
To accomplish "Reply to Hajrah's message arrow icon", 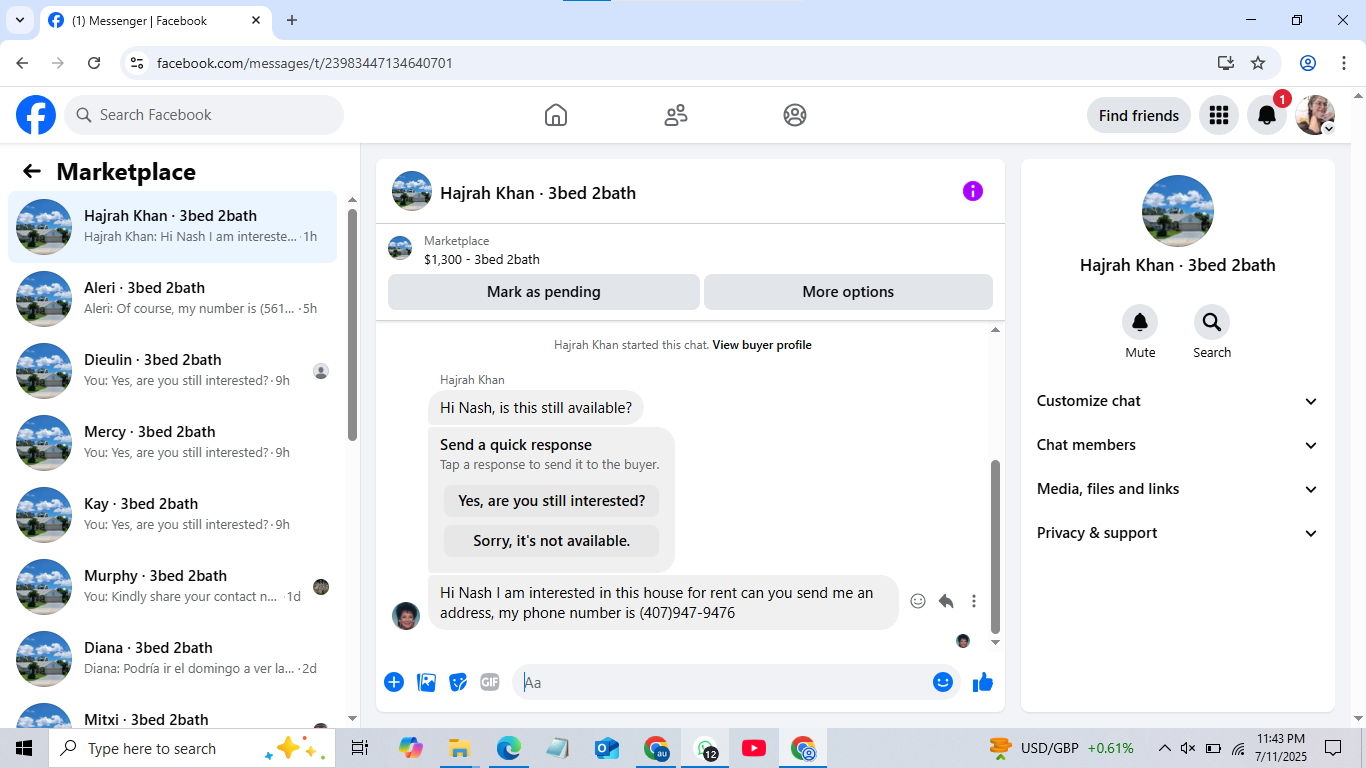I will pyautogui.click(x=946, y=601).
